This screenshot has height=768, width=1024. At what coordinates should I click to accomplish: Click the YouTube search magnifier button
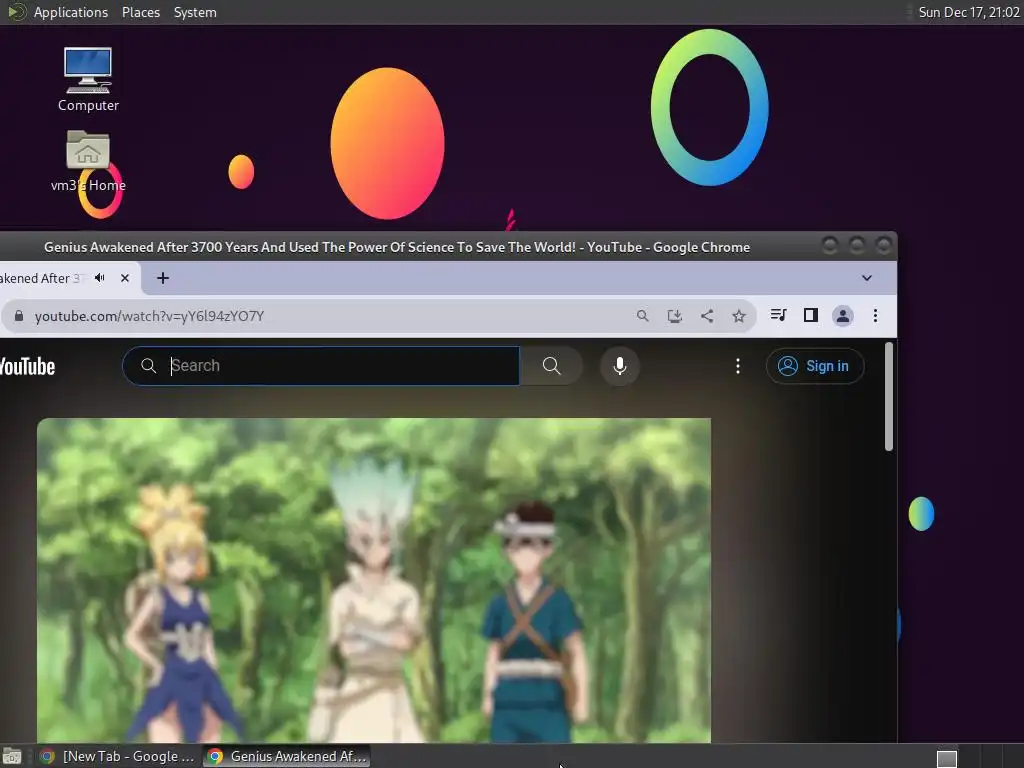[551, 366]
